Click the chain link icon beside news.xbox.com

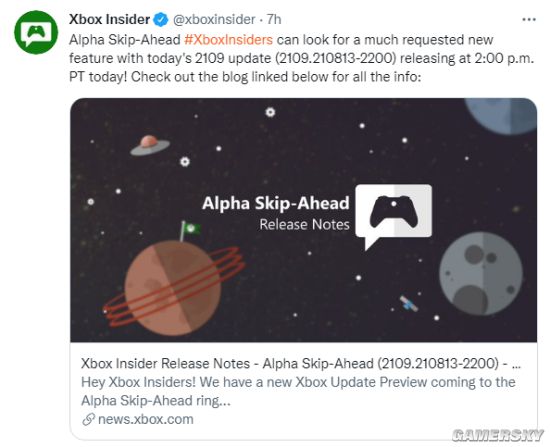88,419
